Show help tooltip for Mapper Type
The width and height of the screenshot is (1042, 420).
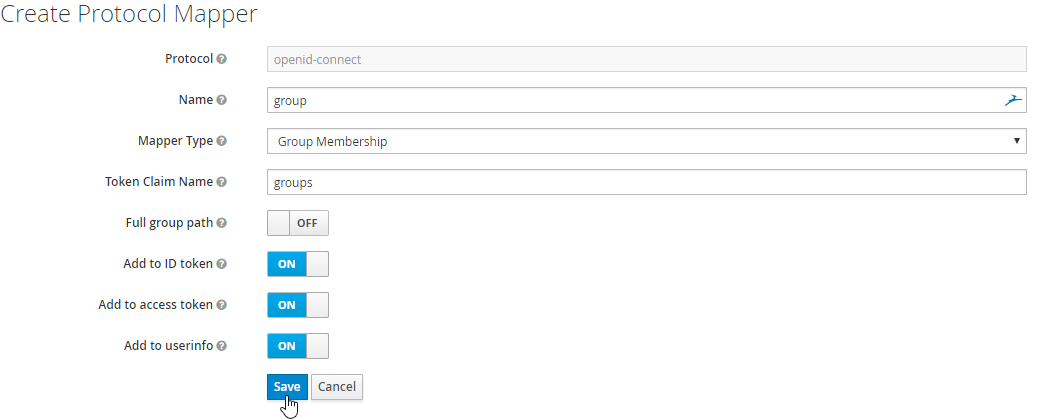pos(222,141)
